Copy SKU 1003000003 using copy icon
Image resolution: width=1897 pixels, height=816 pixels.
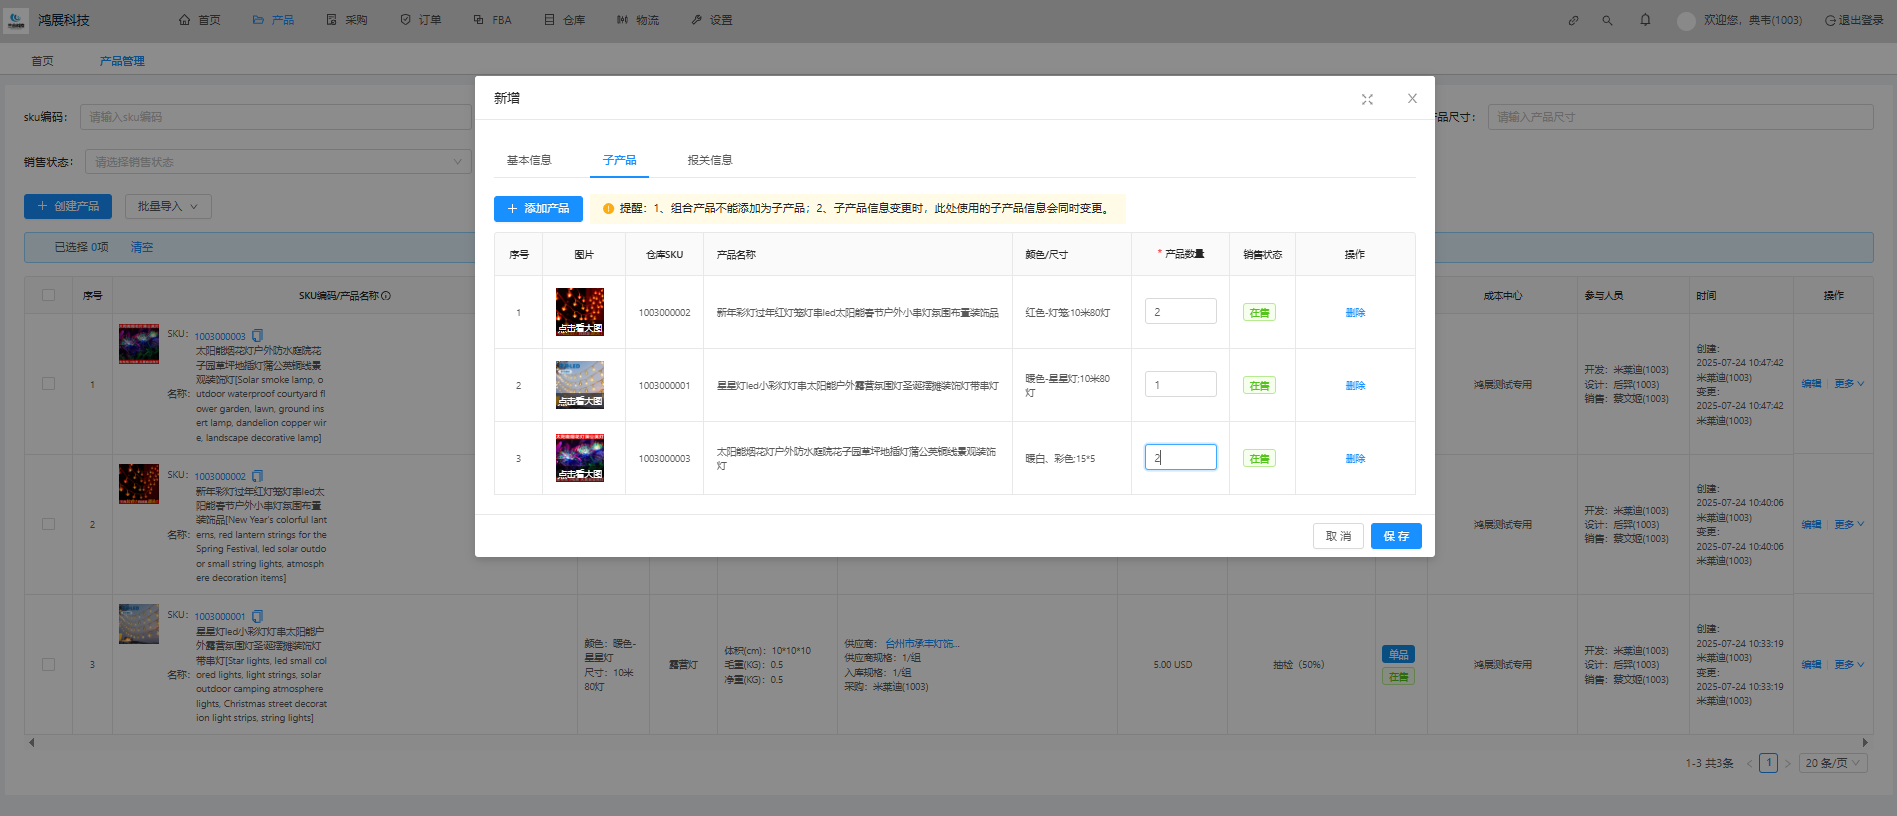click(257, 336)
